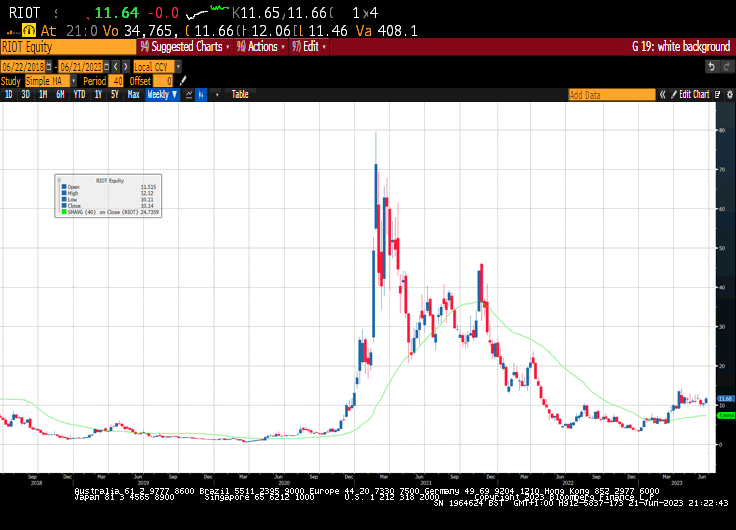Click the Period field showing 40
736x530 pixels.
[116, 81]
